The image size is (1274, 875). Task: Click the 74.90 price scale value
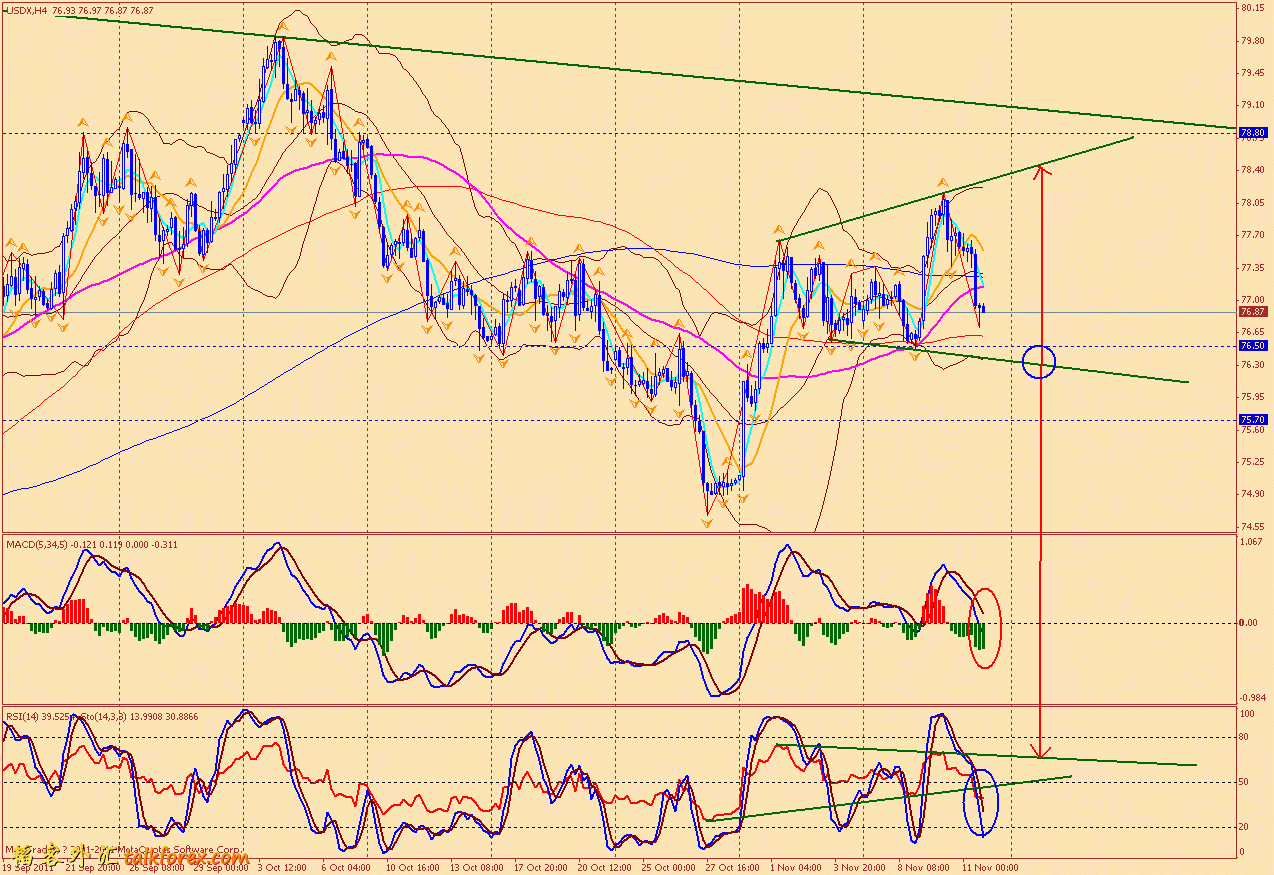click(1253, 494)
